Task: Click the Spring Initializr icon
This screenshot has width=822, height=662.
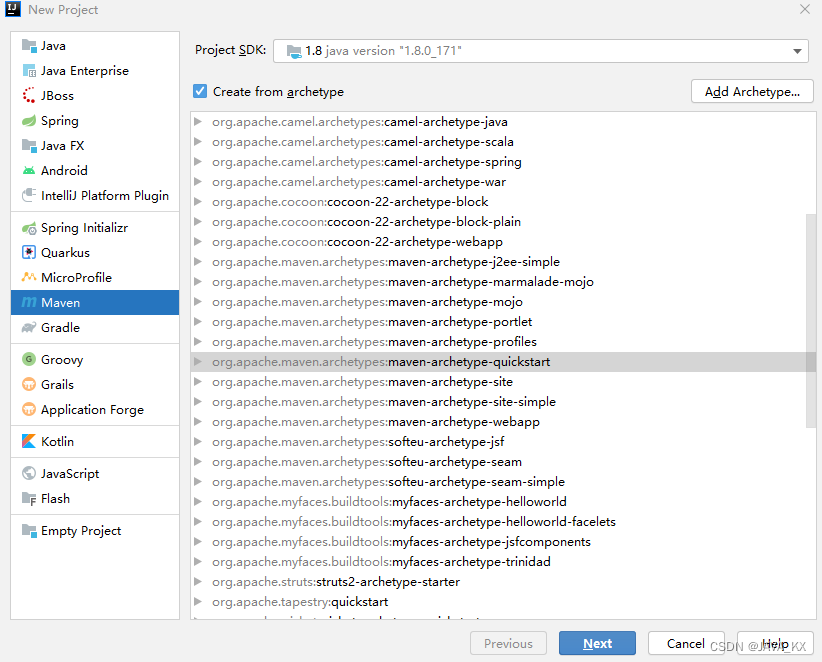Action: 29,228
